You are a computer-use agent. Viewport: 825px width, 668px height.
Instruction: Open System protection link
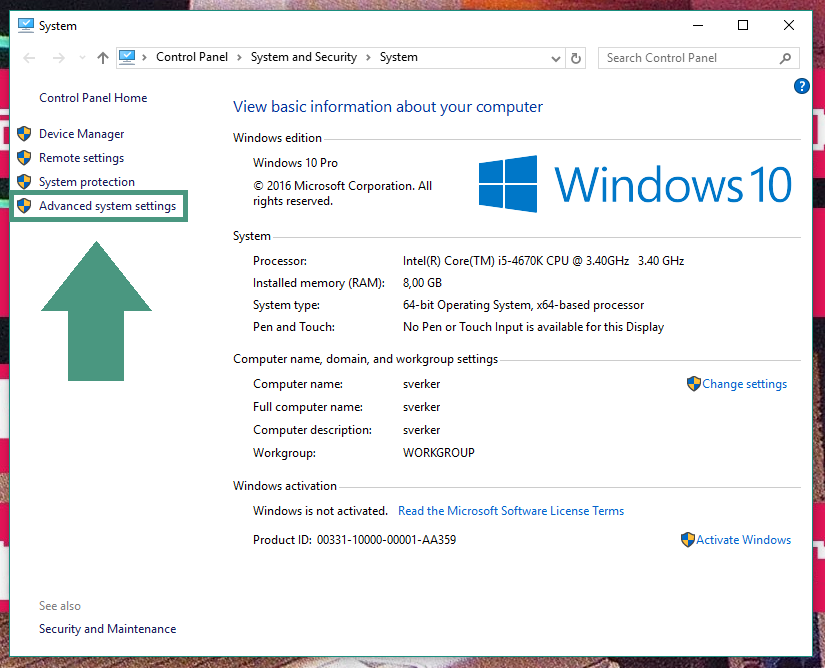coord(86,182)
